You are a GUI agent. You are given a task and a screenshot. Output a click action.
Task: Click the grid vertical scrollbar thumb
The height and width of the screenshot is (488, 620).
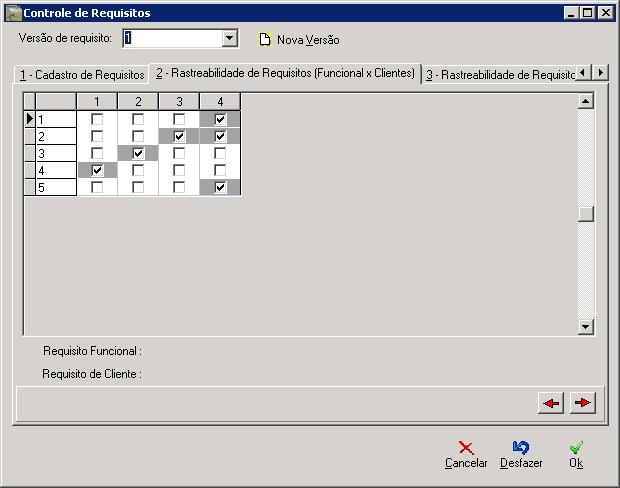(x=586, y=214)
